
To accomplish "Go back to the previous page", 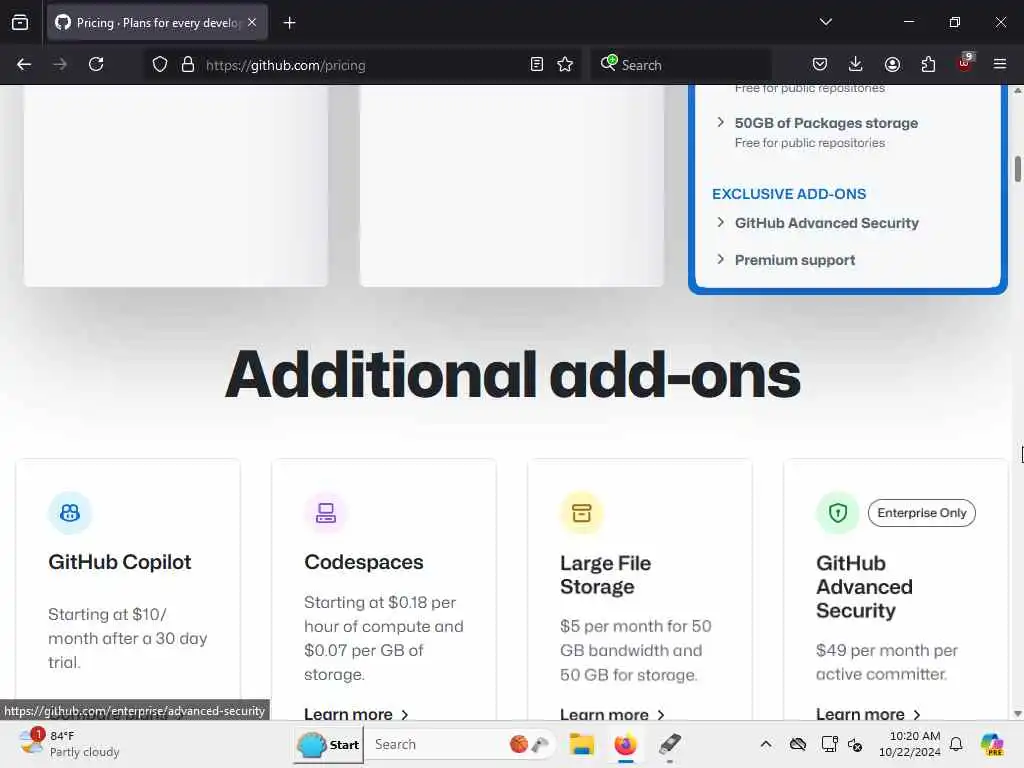I will click(24, 65).
